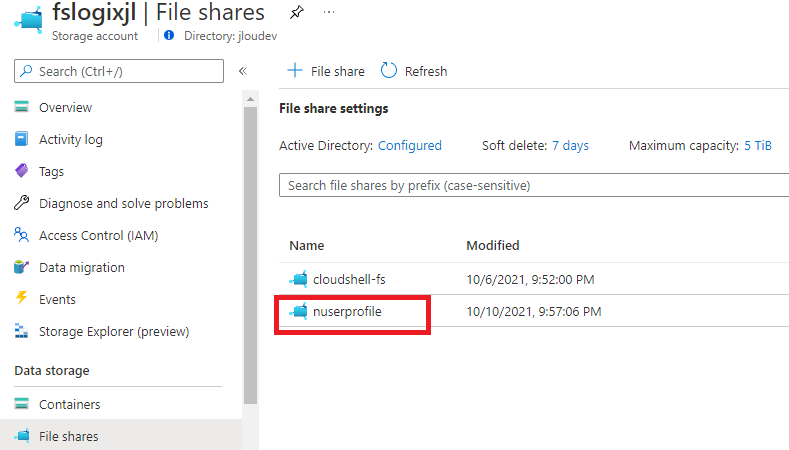
Task: Click the Tags icon
Action: point(22,171)
